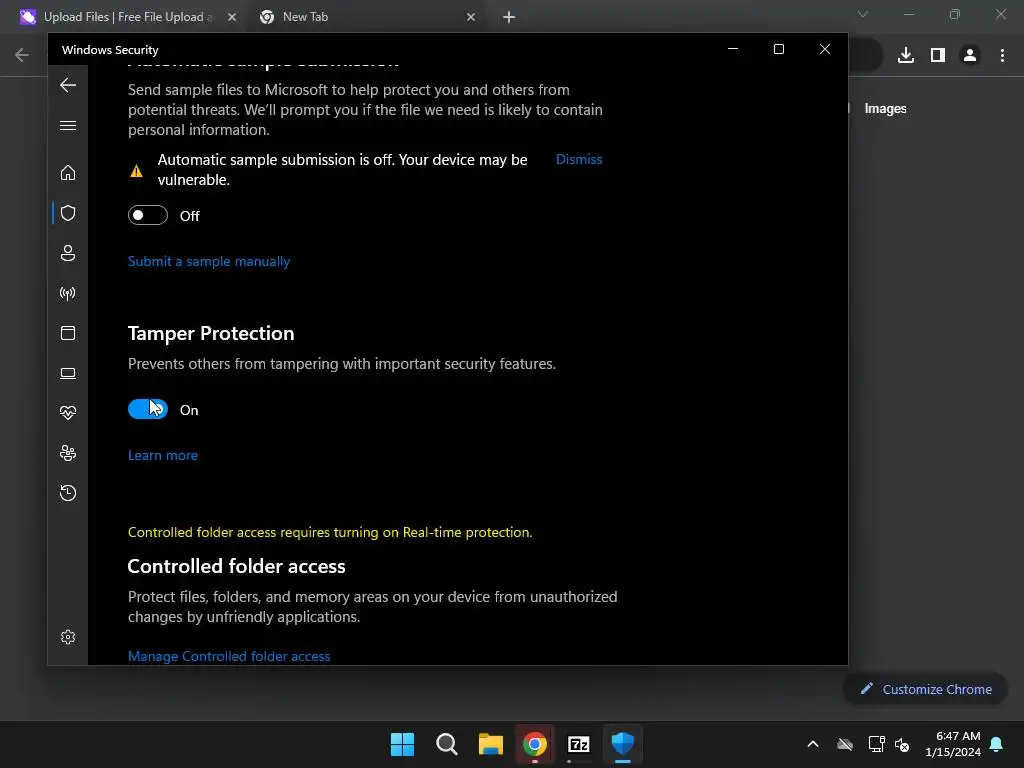1024x768 pixels.
Task: Open 7-Zip from taskbar
Action: [579, 744]
